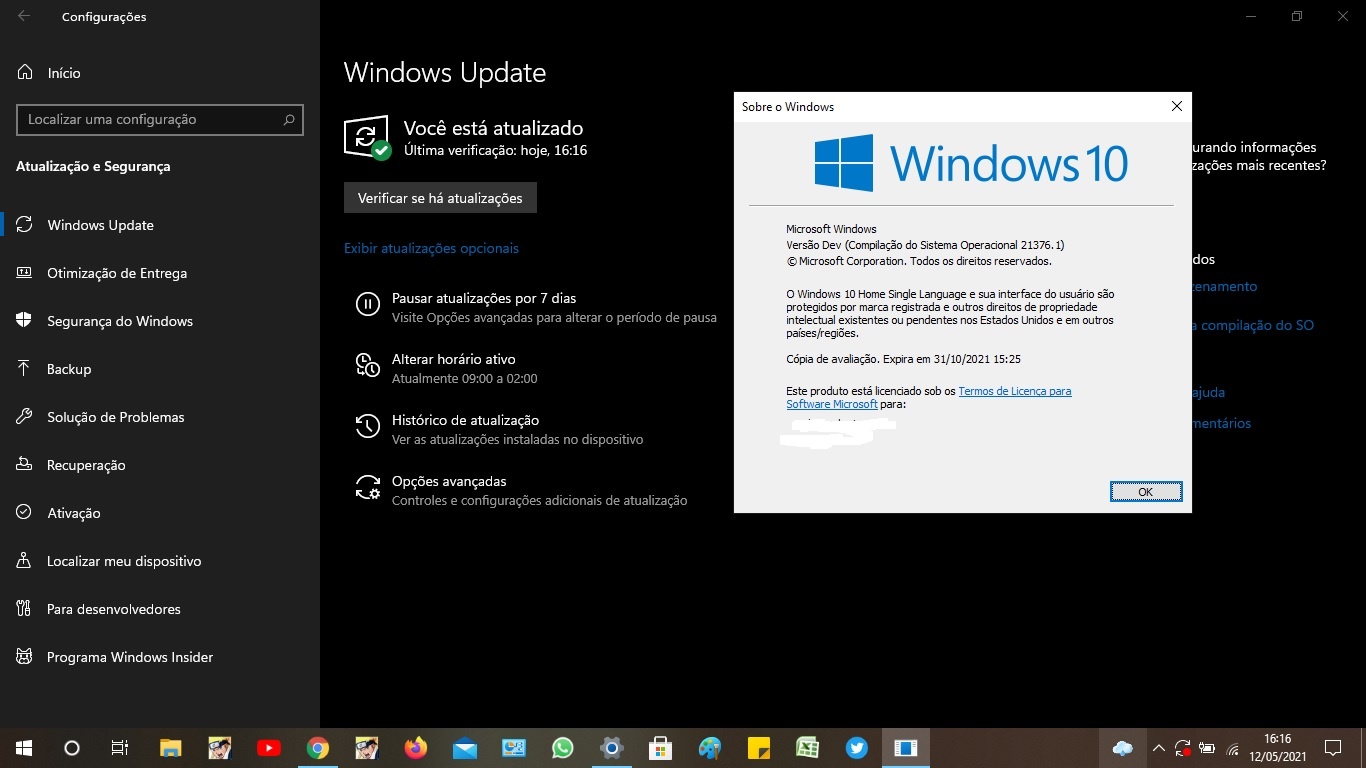Open Otimização de Entrega section
Viewport: 1366px width, 768px height.
click(160, 273)
